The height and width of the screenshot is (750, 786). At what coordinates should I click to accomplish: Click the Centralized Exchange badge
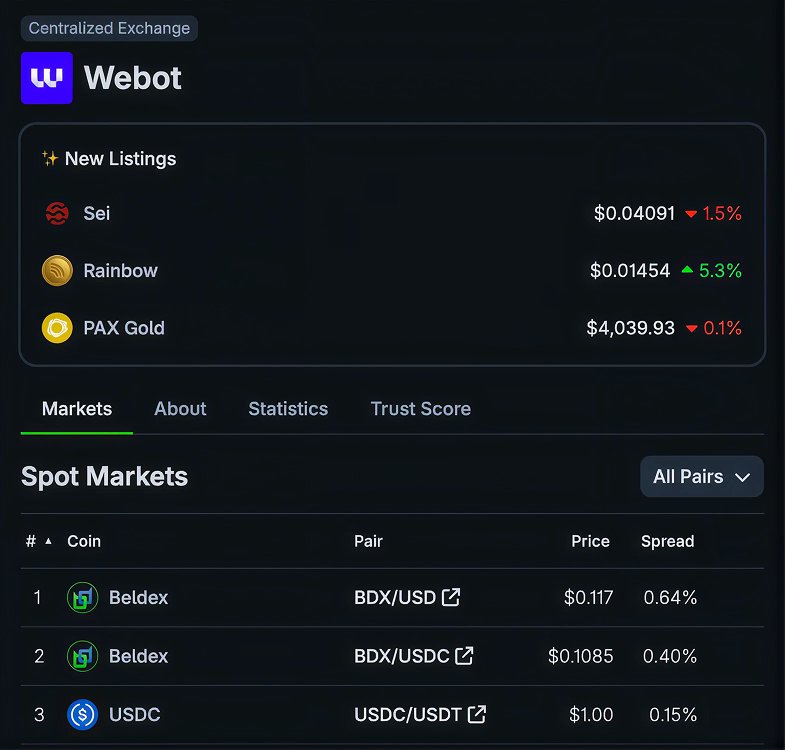(x=109, y=28)
